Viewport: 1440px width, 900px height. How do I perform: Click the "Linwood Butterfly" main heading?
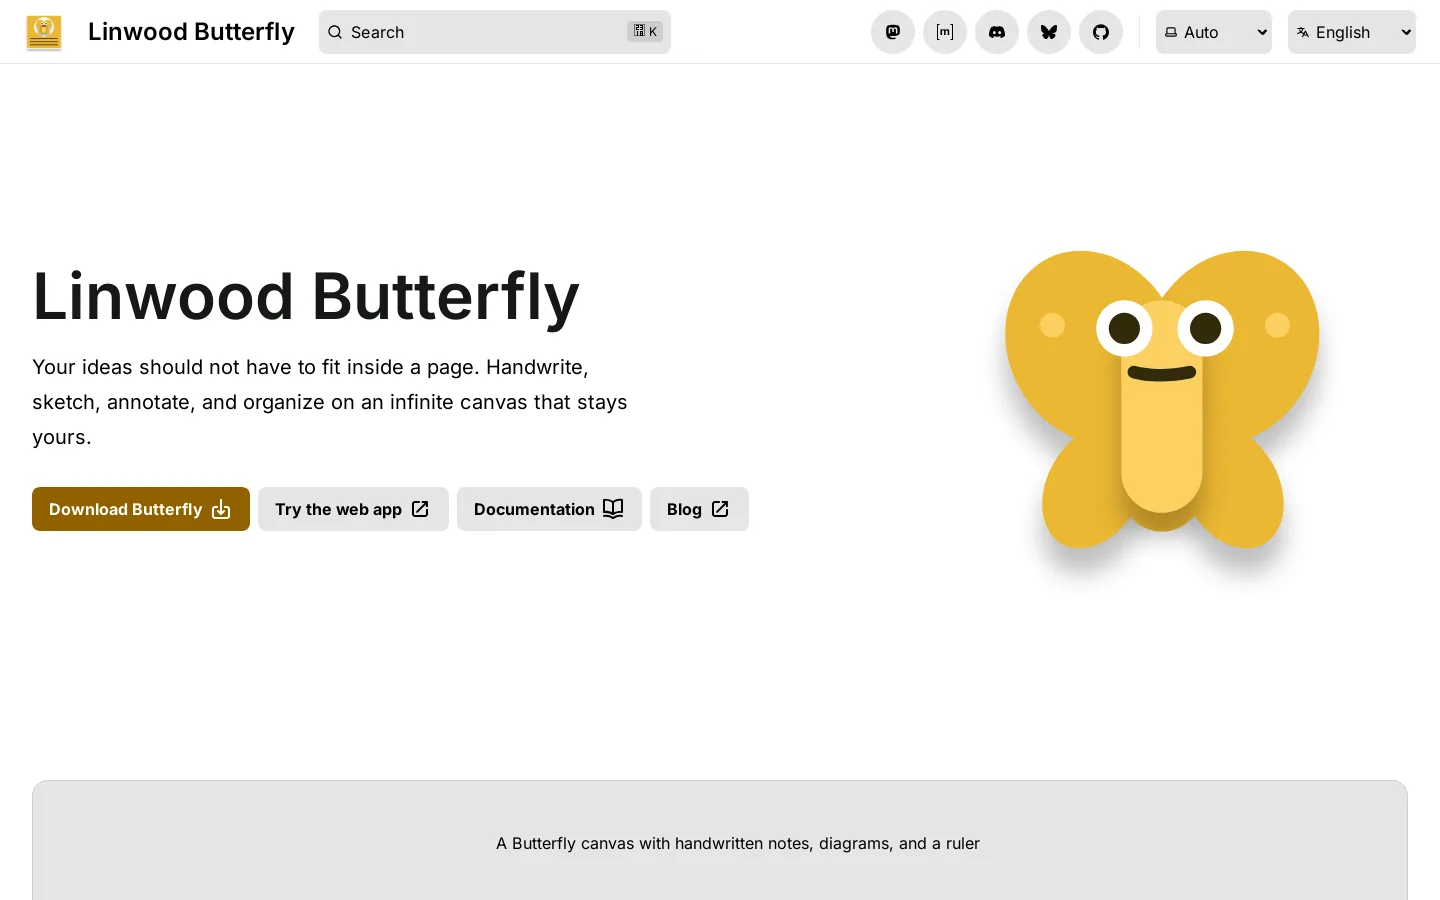(306, 297)
